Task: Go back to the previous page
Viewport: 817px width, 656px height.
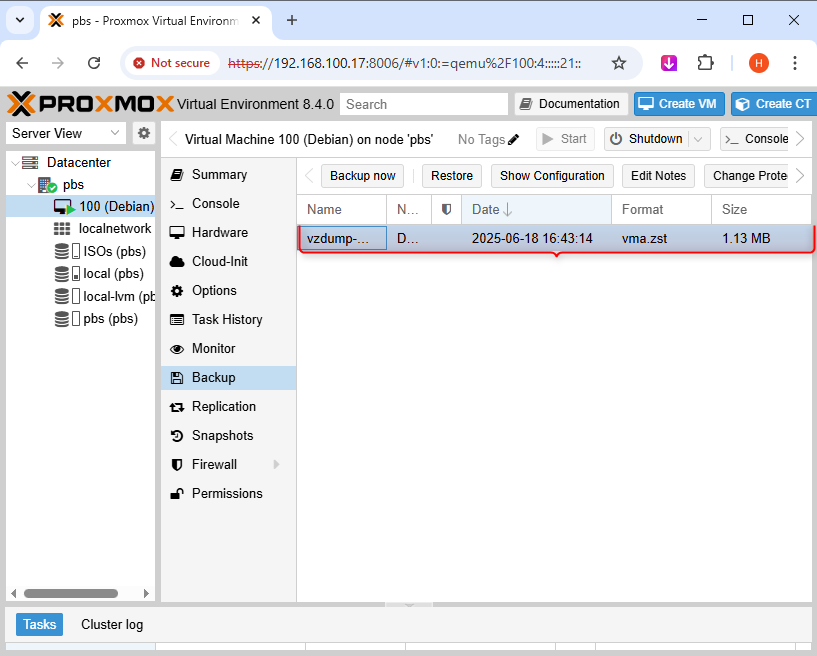Action: pos(22,63)
